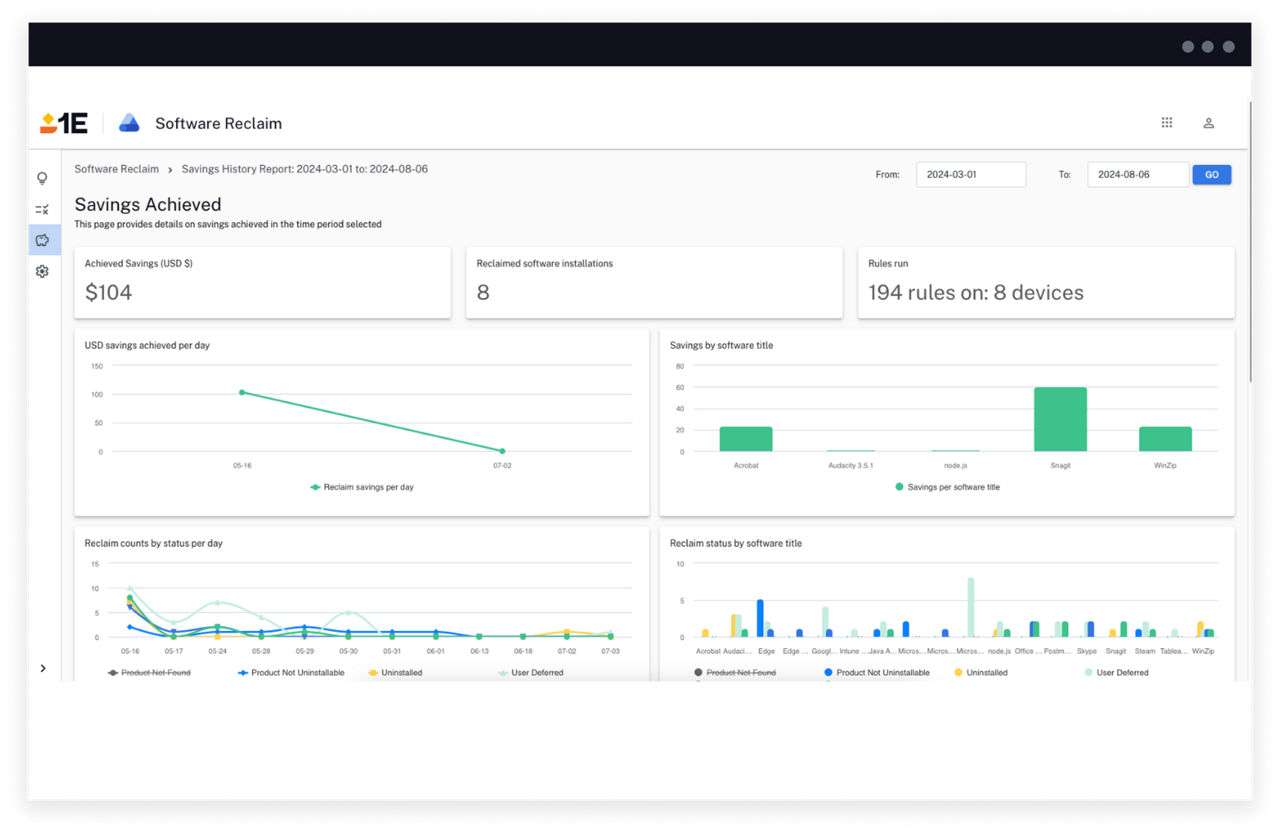
Task: Click the blue Edge bar in Reclaim status chart
Action: click(x=760, y=618)
